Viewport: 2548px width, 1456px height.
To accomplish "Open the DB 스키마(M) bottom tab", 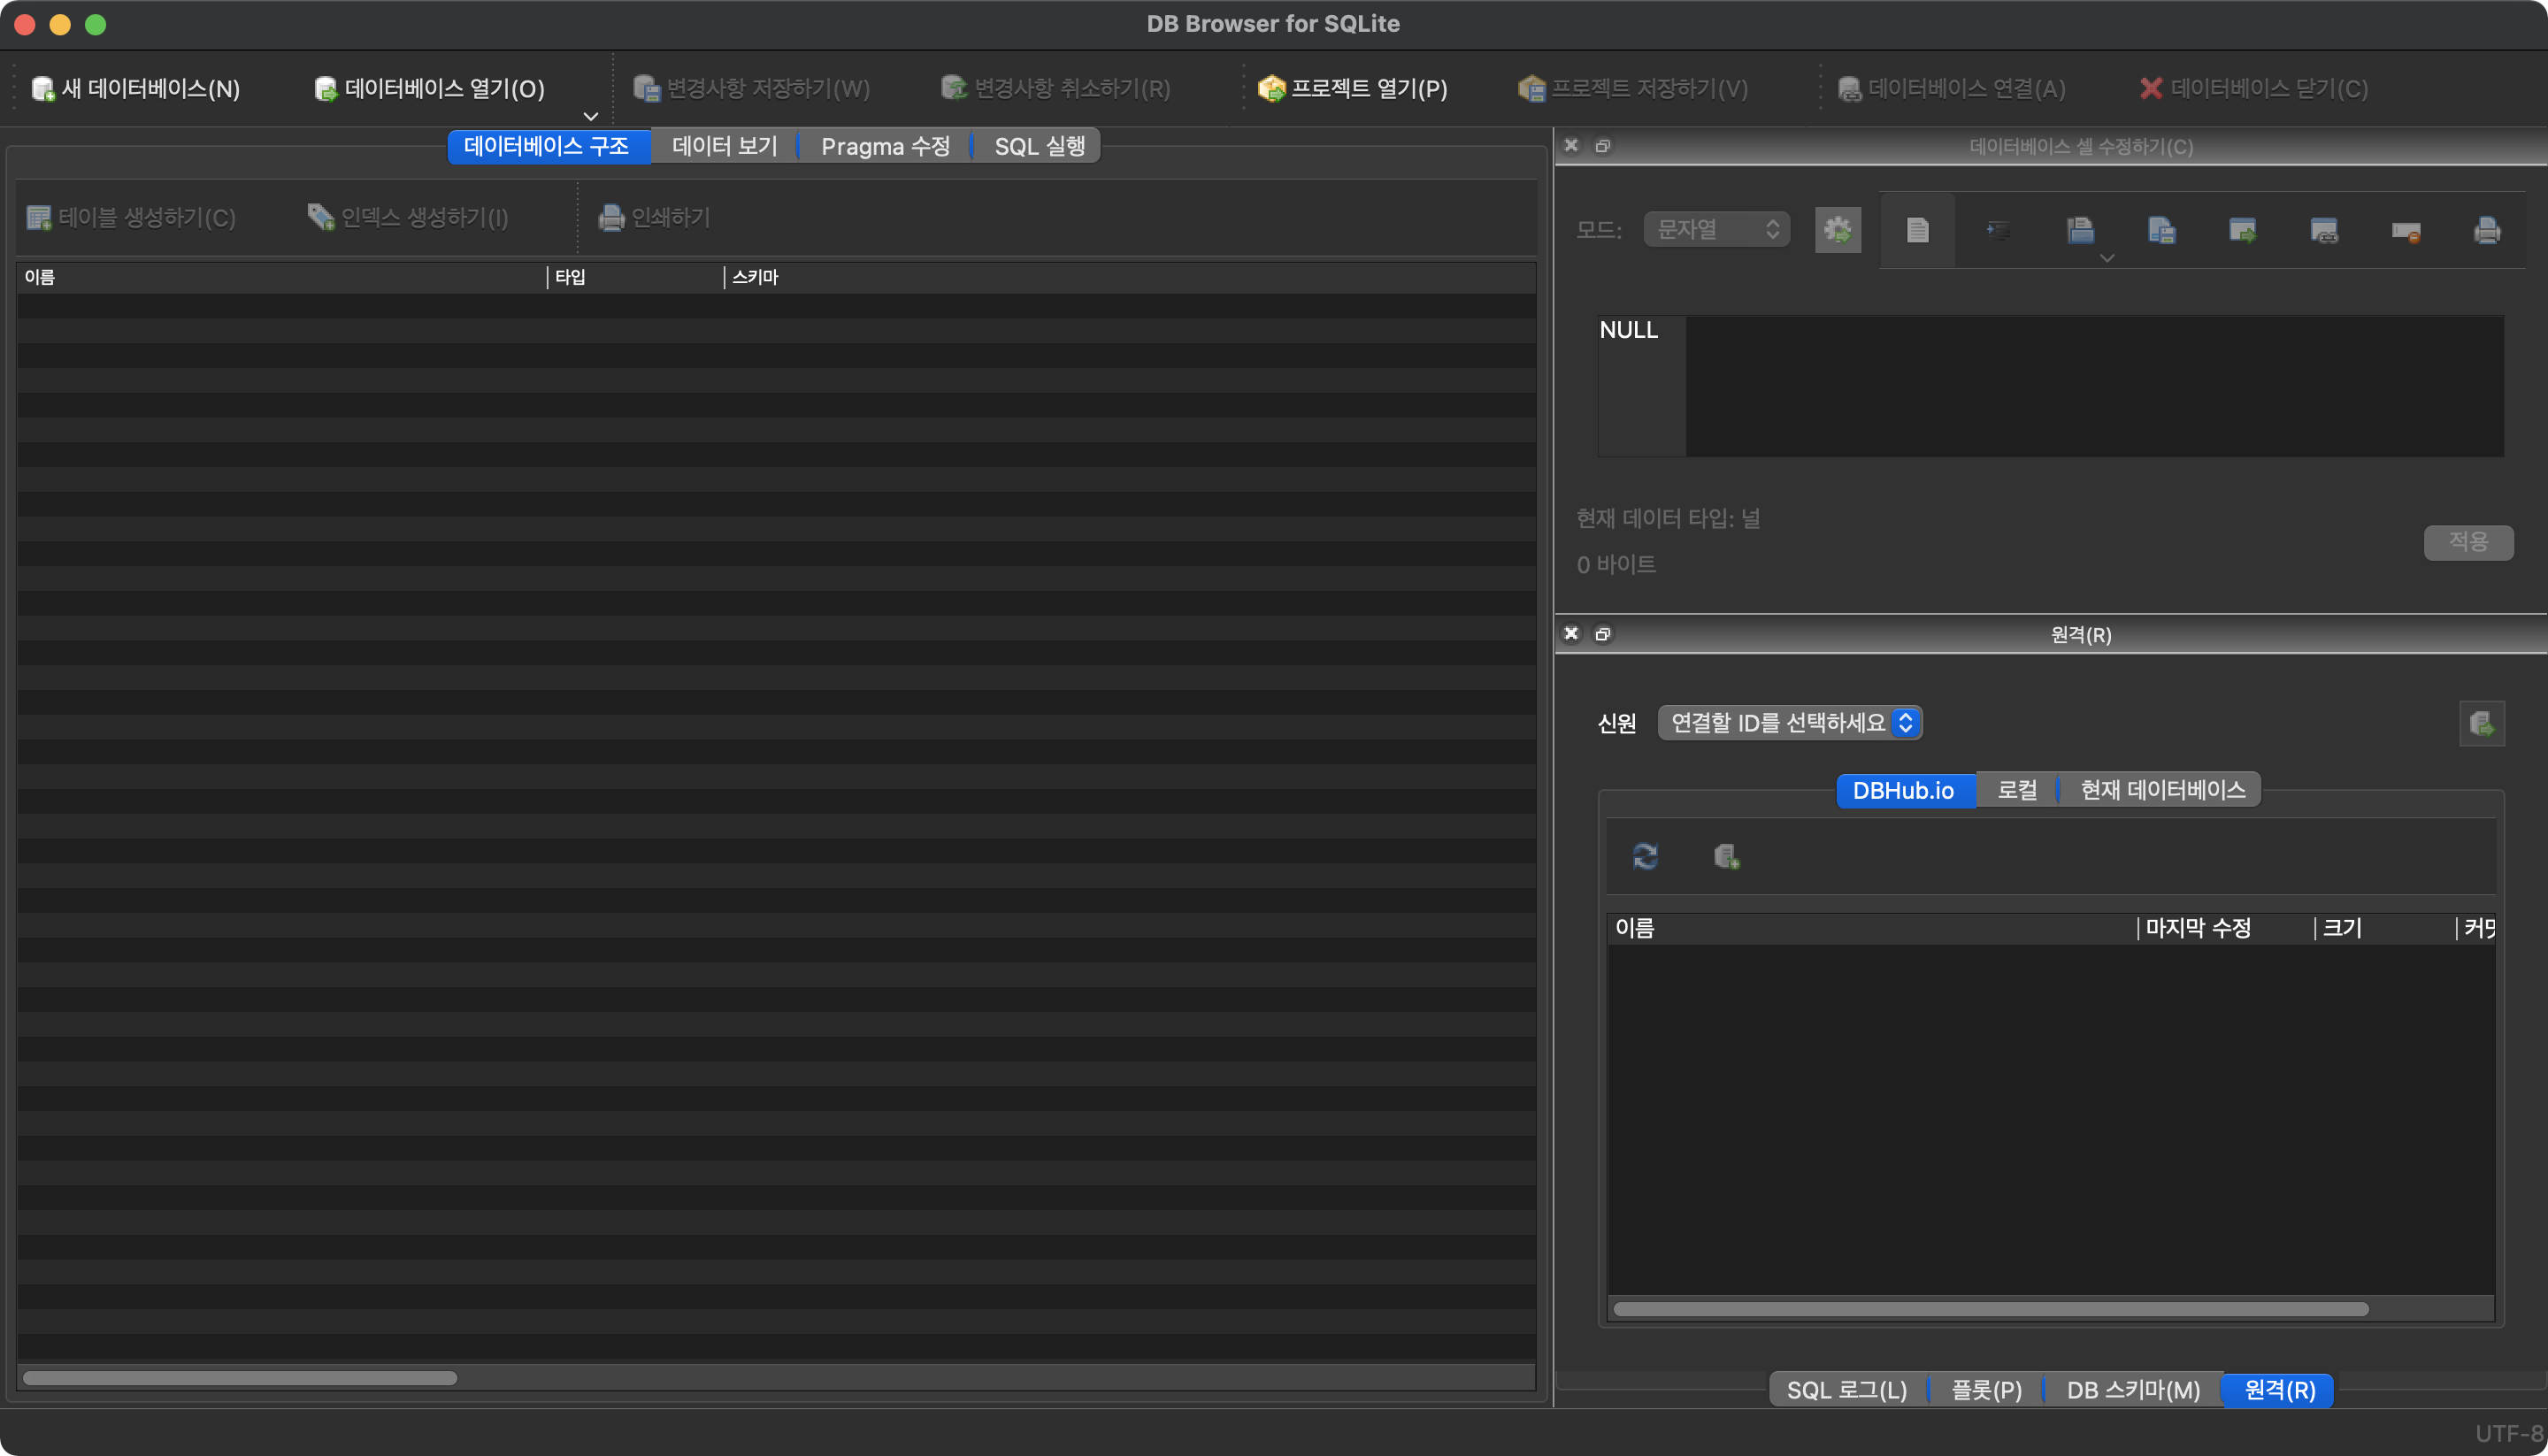I will [2132, 1390].
